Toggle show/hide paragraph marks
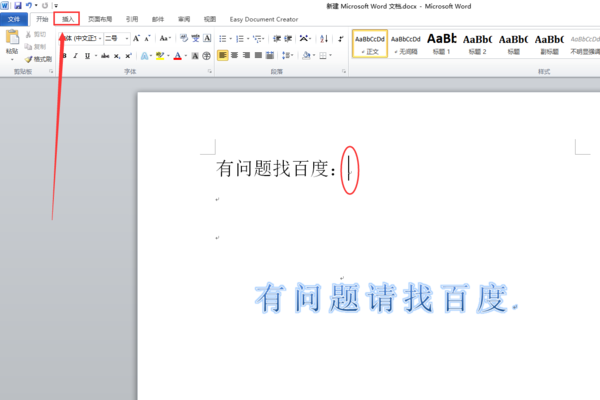 (341, 39)
